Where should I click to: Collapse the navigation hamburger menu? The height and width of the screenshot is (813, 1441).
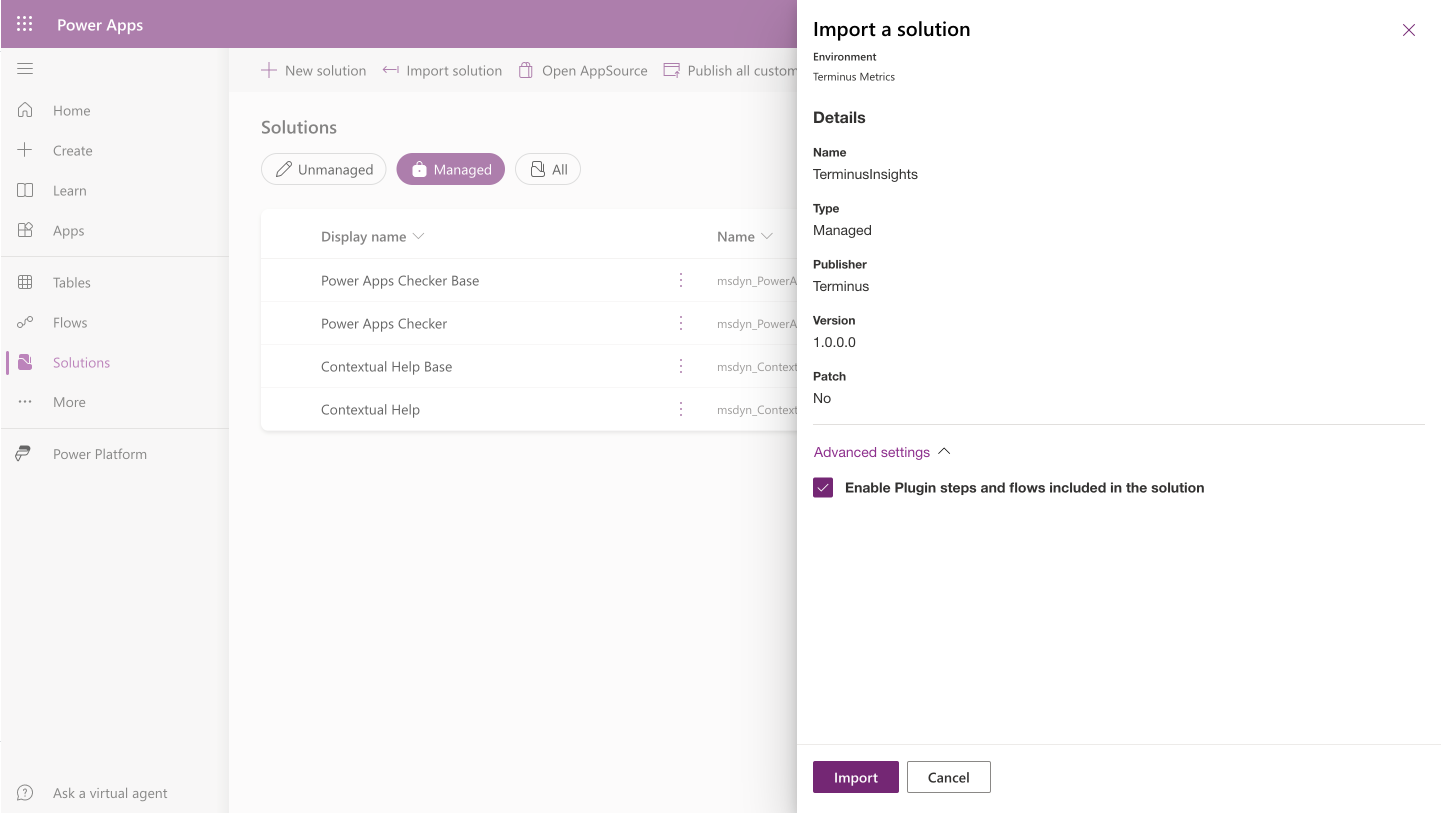25,69
